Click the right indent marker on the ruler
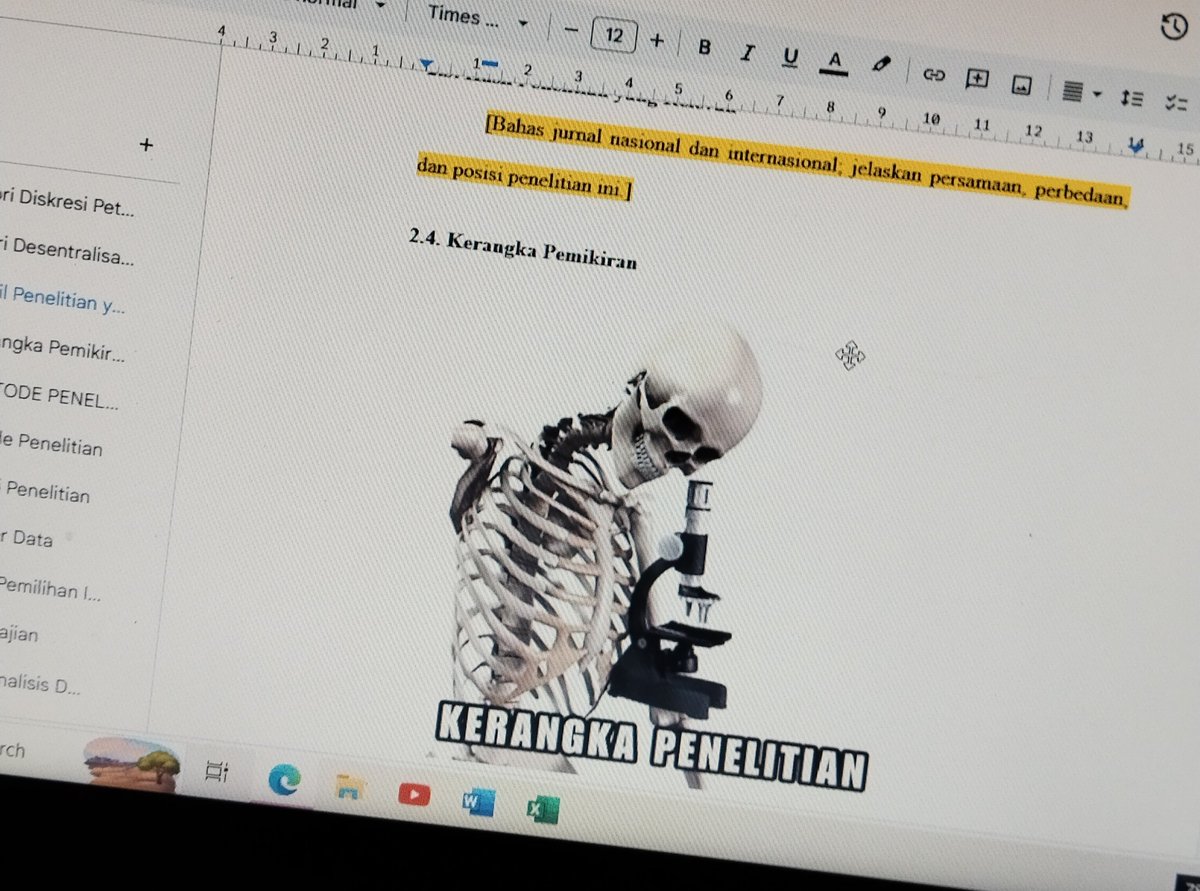 coord(1135,146)
